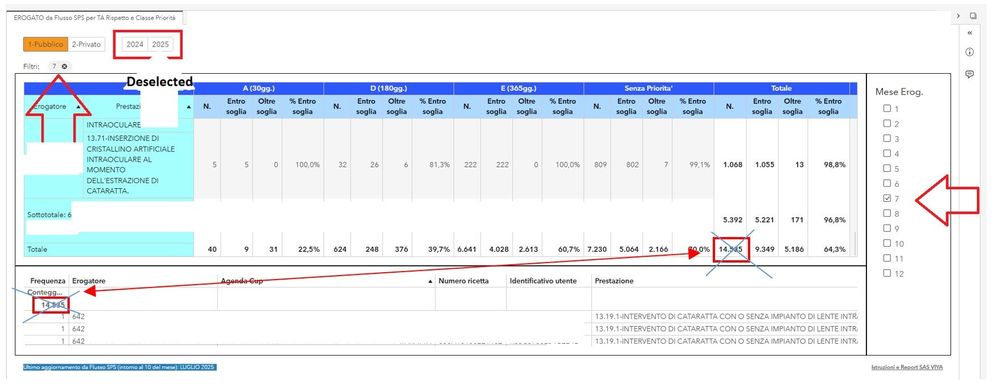This screenshot has width=998, height=389.
Task: Sort the Prestazione column with its arrow
Action: [189, 108]
